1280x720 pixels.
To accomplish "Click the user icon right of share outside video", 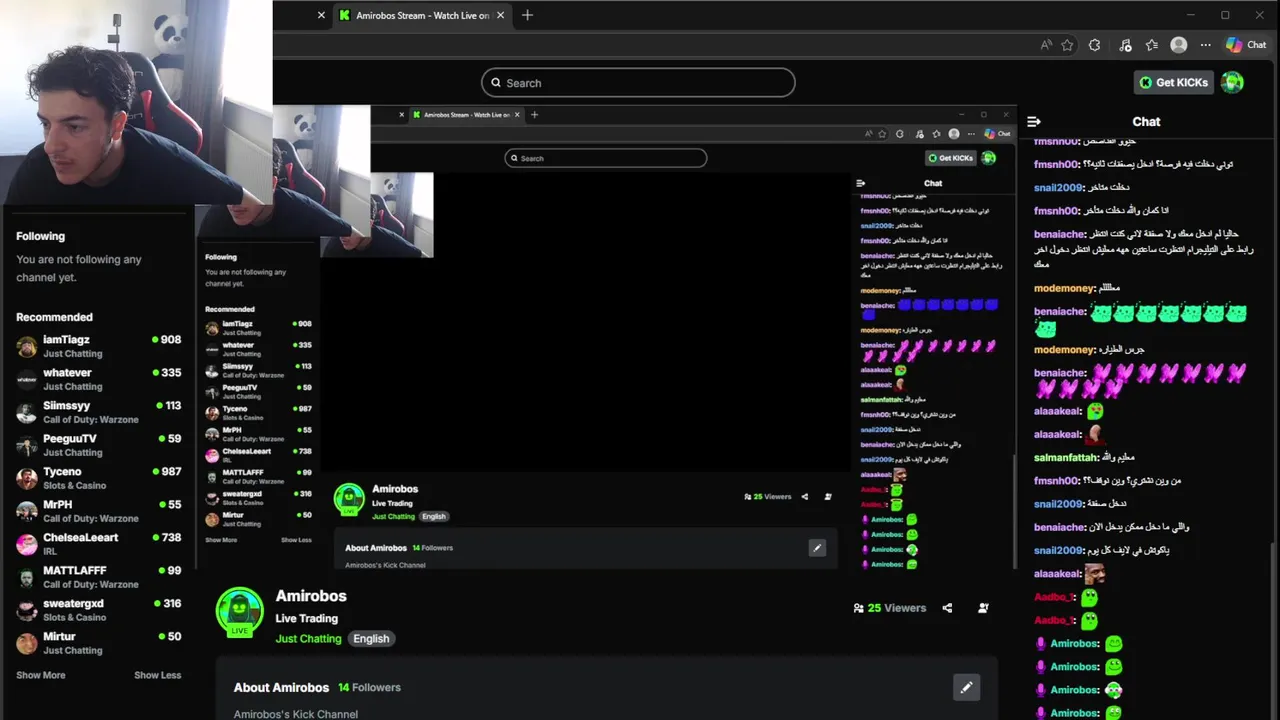I will click(983, 608).
